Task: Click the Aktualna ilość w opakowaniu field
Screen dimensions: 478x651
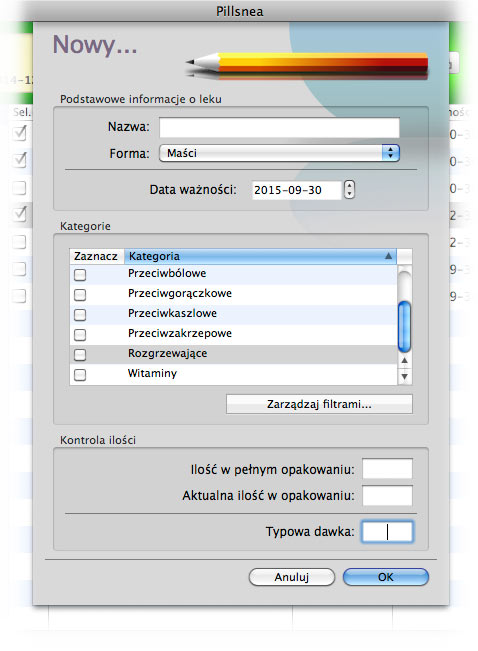Action: [x=387, y=495]
